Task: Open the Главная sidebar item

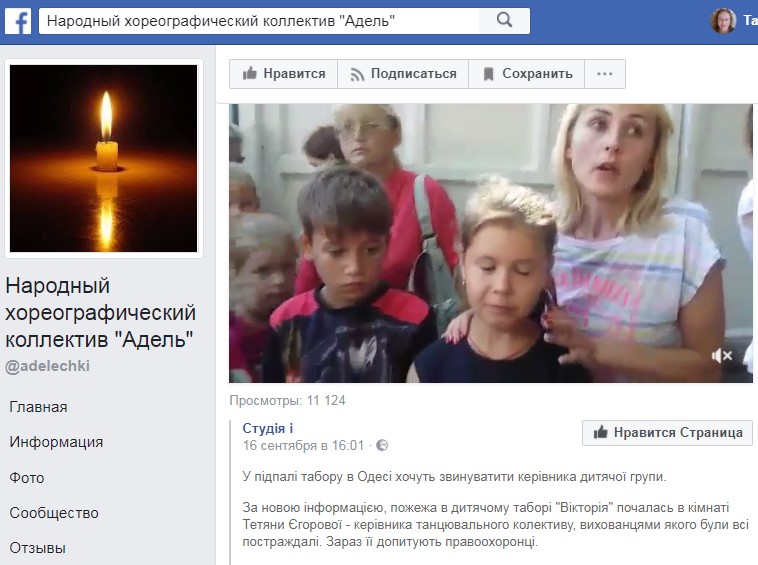Action: (38, 407)
